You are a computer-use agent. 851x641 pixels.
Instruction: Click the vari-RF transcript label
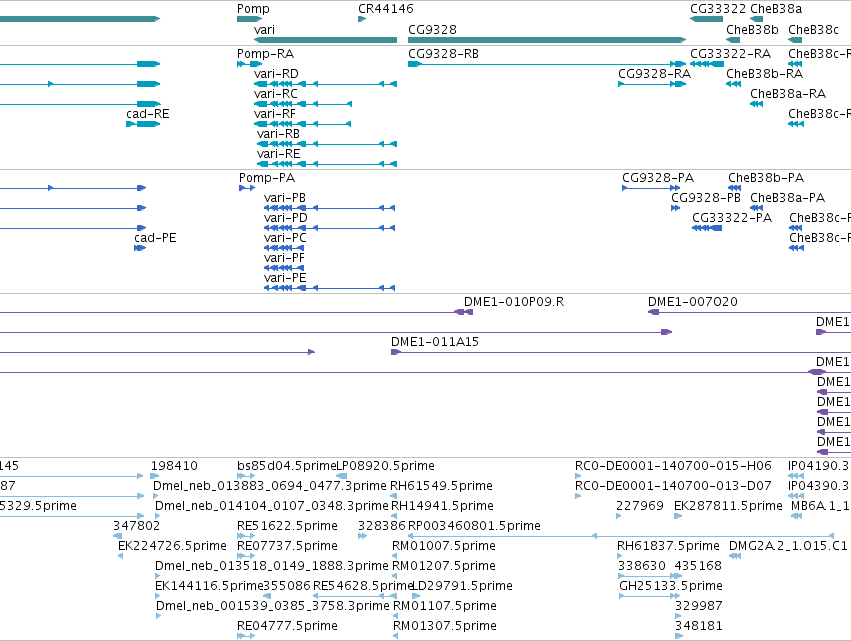click(x=275, y=114)
